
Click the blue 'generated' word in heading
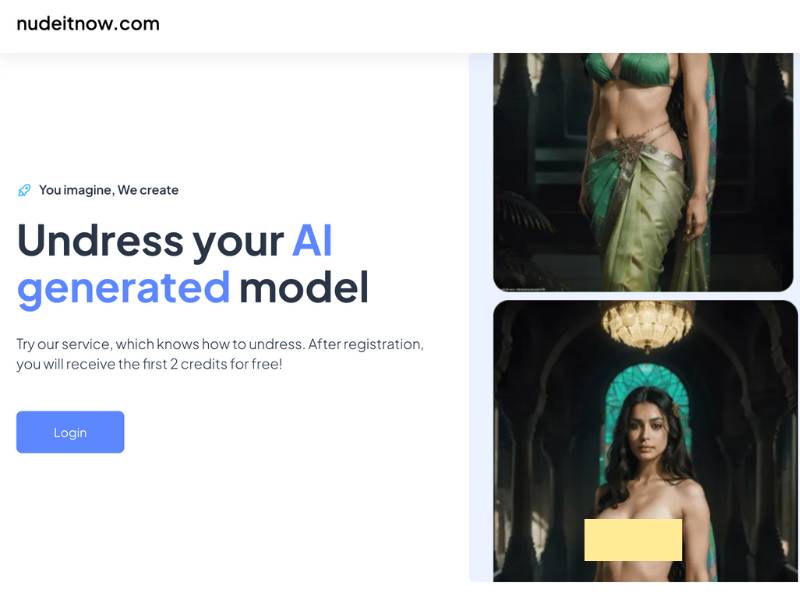[x=123, y=289]
